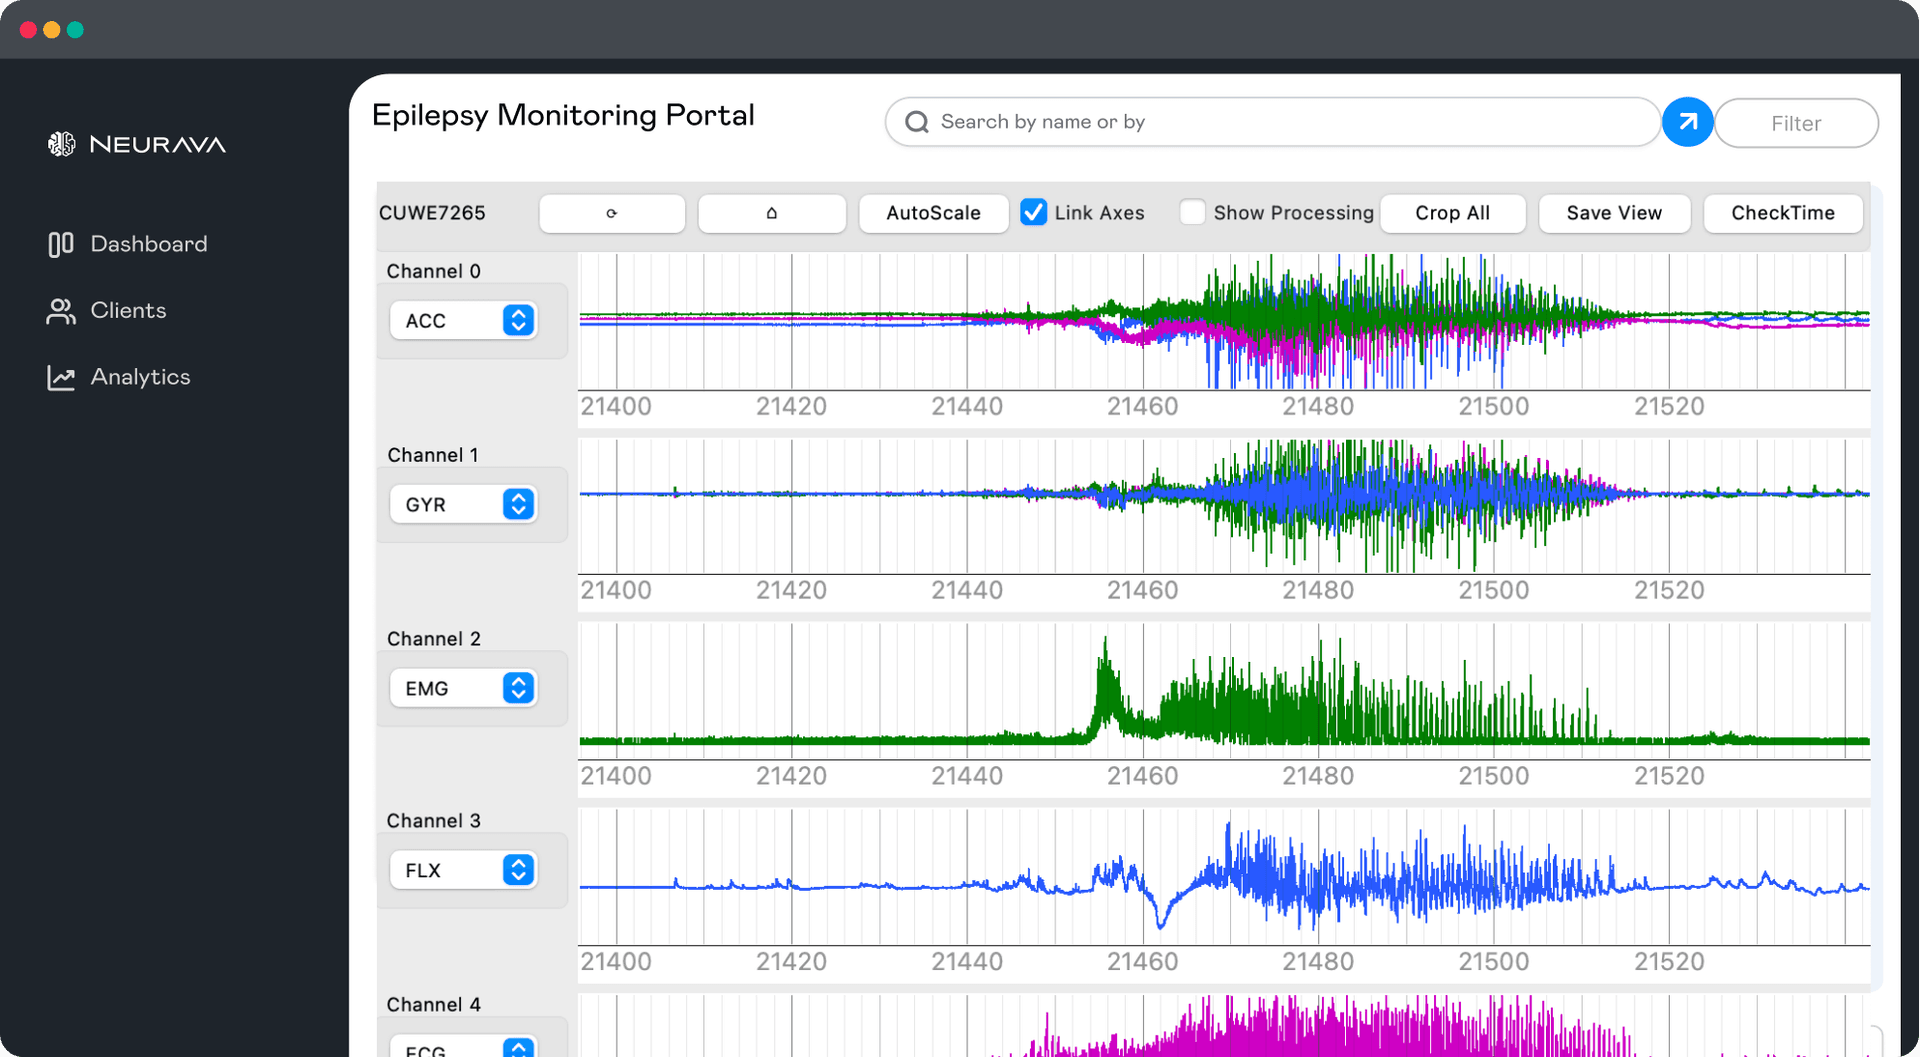1920x1057 pixels.
Task: Open the Clients menu item
Action: pos(128,311)
